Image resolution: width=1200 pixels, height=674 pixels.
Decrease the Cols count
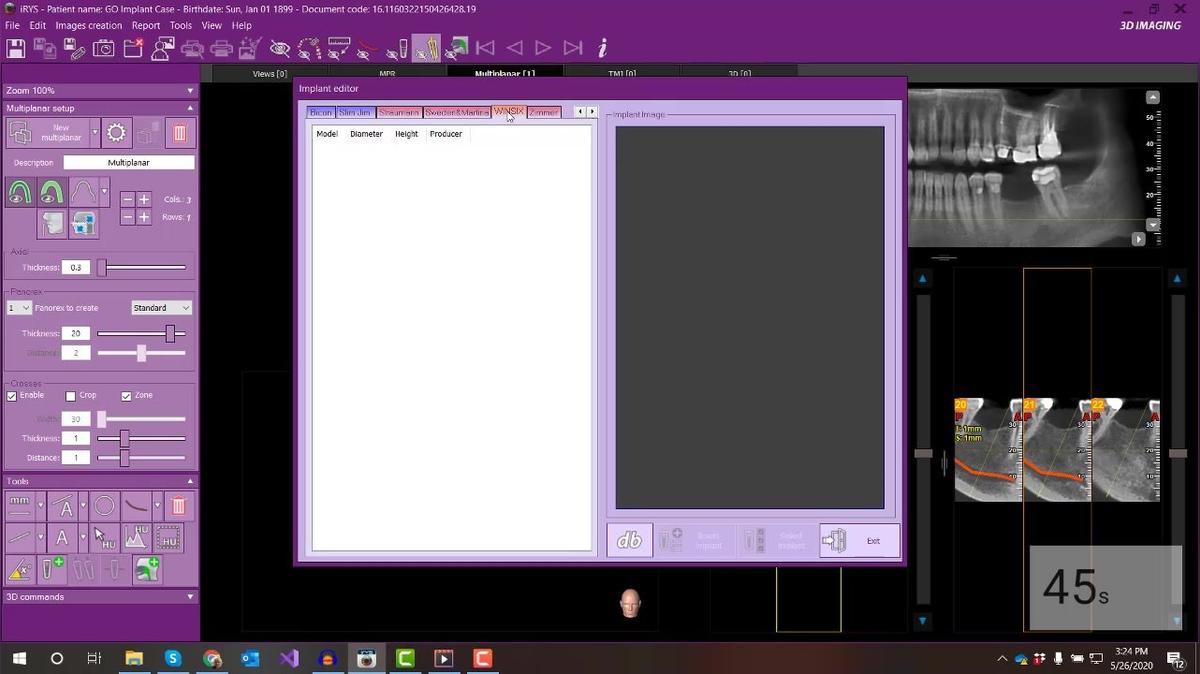coord(128,200)
